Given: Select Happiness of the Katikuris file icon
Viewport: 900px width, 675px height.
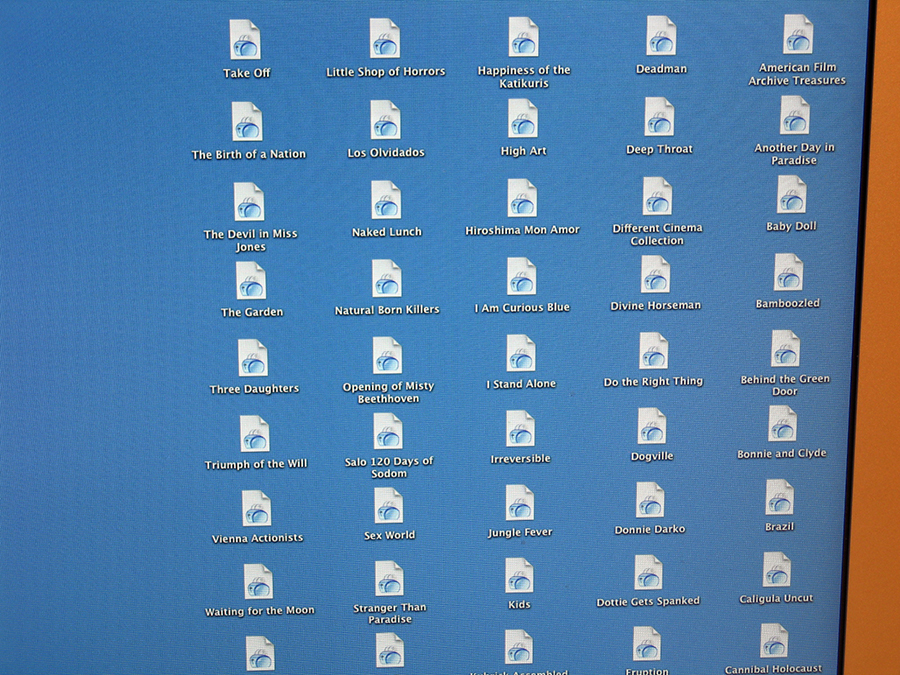Looking at the screenshot, I should click(x=523, y=38).
